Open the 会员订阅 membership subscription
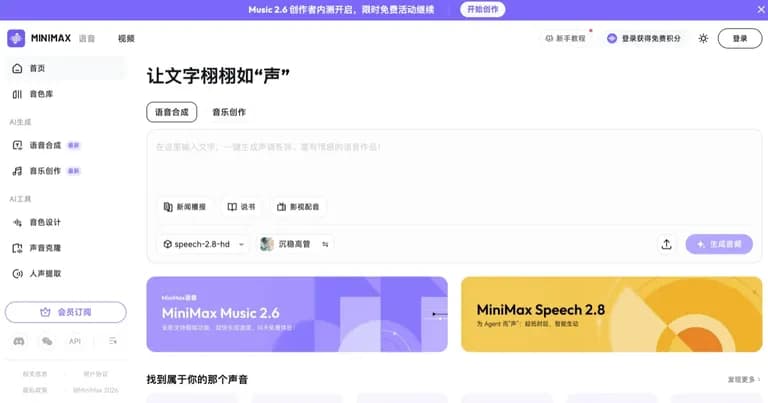 point(66,312)
